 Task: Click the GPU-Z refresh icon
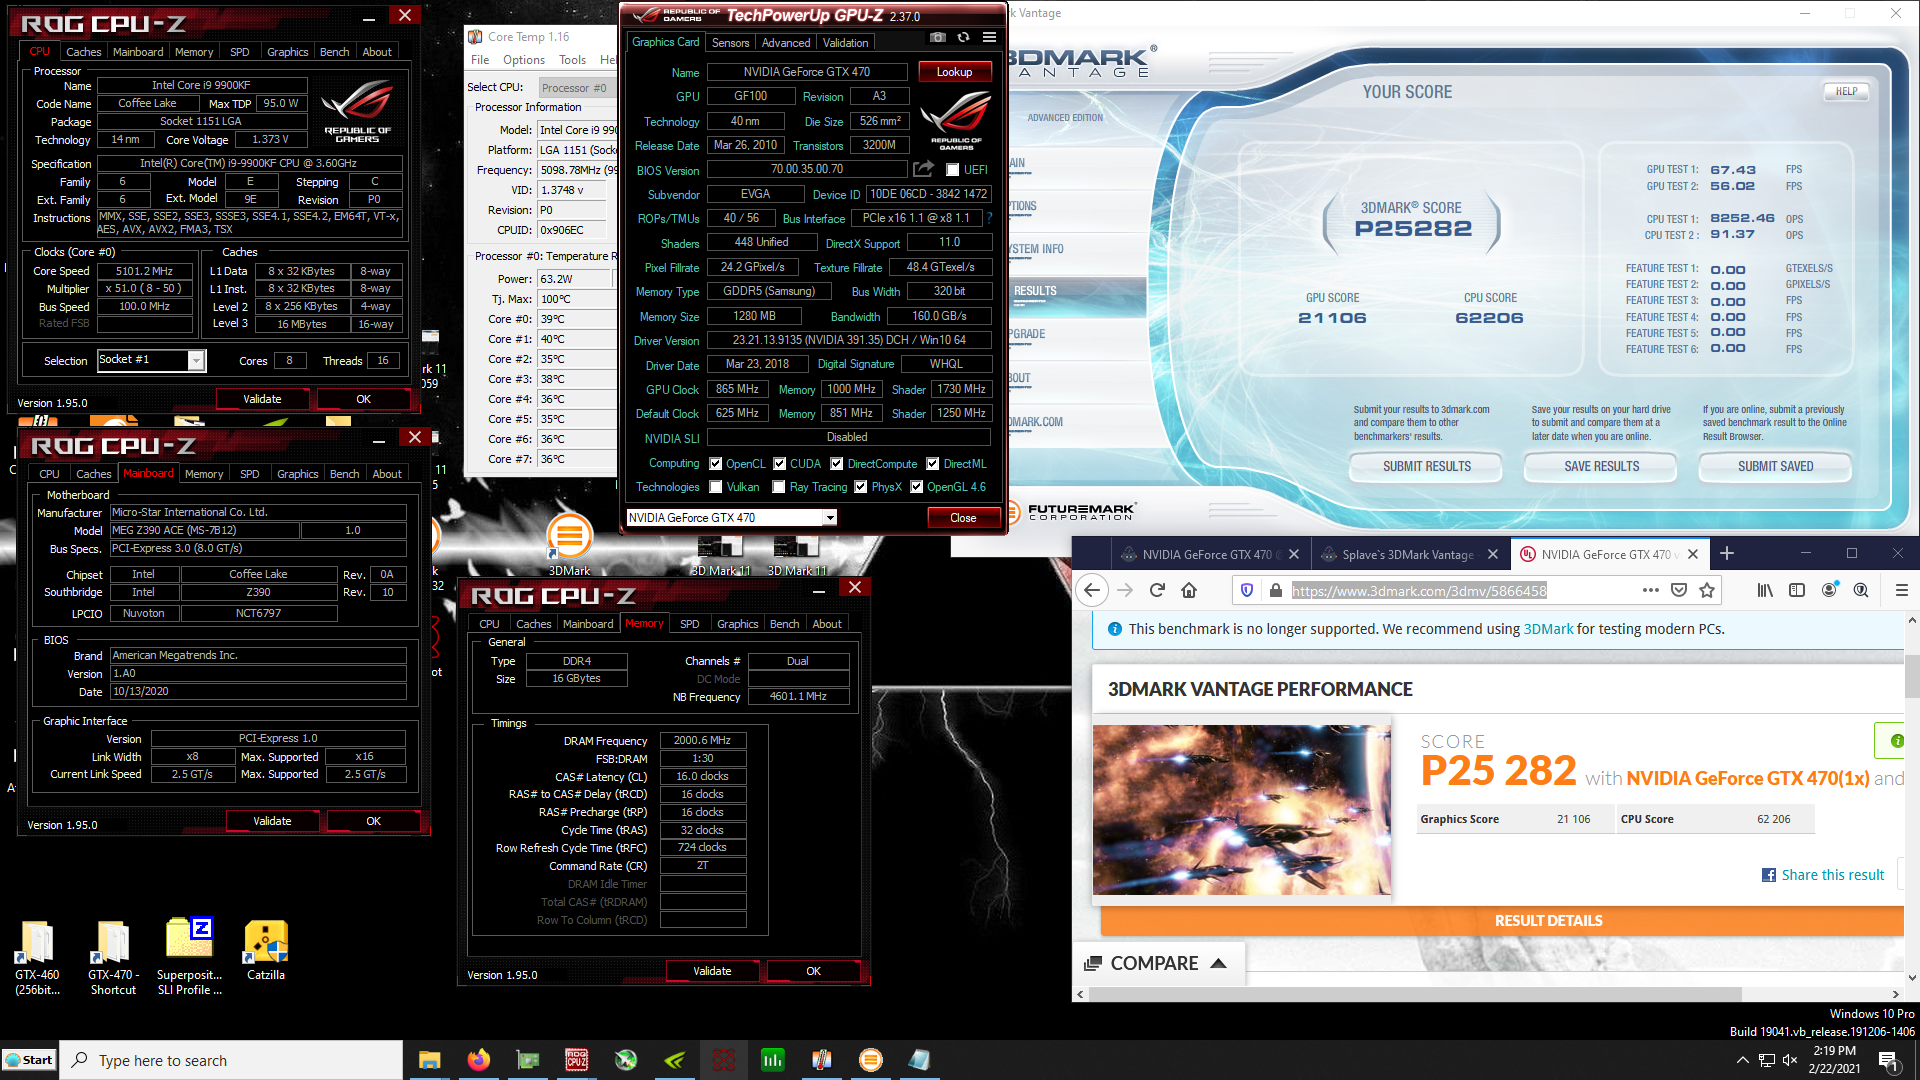pyautogui.click(x=963, y=37)
